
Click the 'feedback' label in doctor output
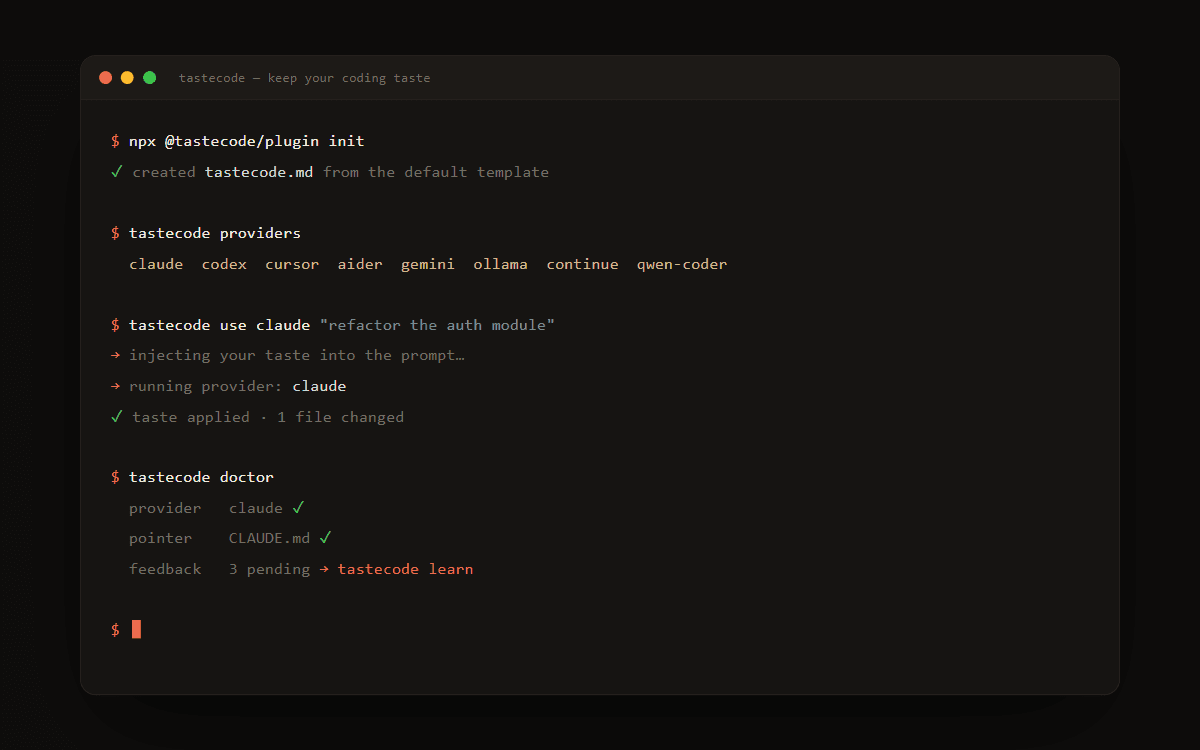165,569
